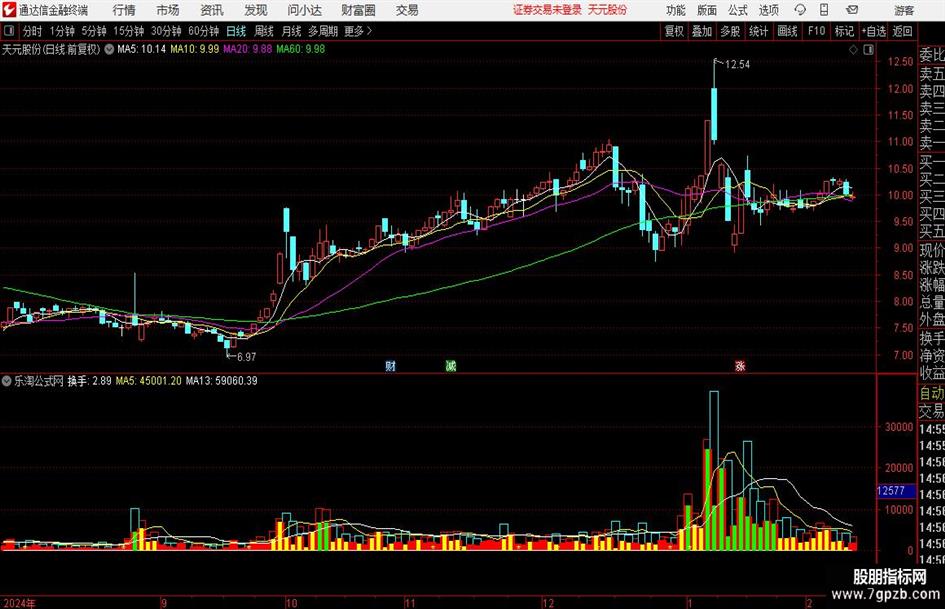Switch to the 15分钟 period tab
Image resolution: width=945 pixels, height=609 pixels.
pyautogui.click(x=129, y=31)
